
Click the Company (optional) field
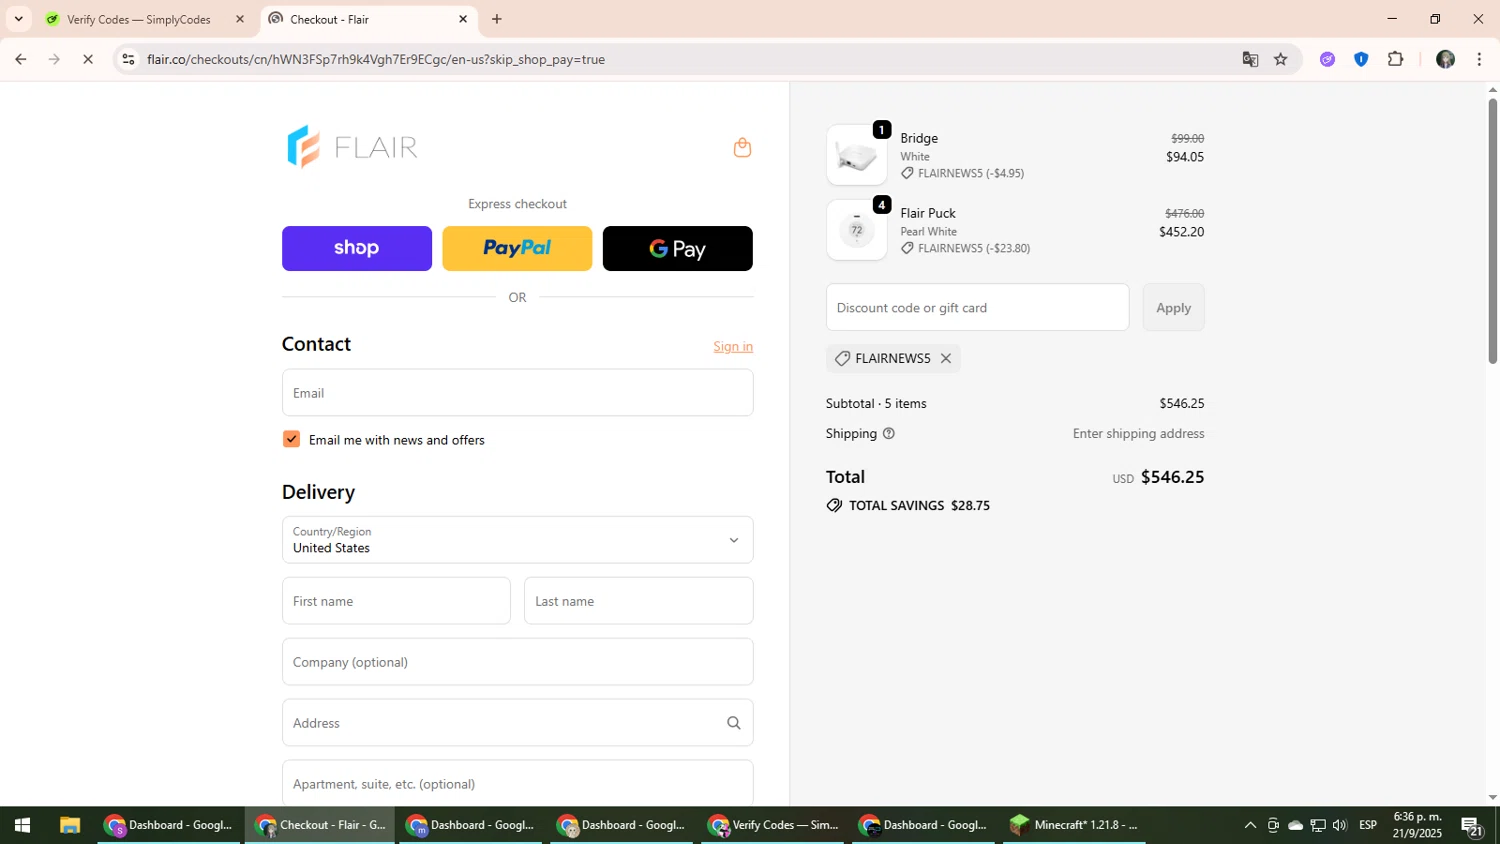(517, 662)
